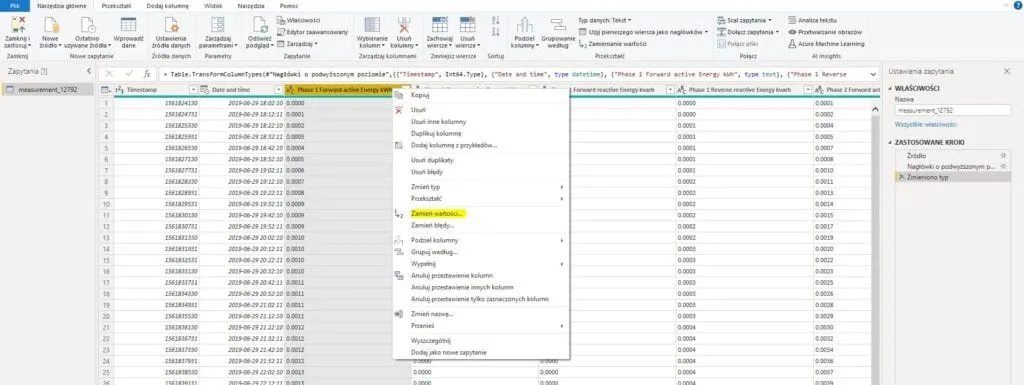Image resolution: width=1024 pixels, height=385 pixels.
Task: Open the Zmień typ submenu
Action: (481, 187)
